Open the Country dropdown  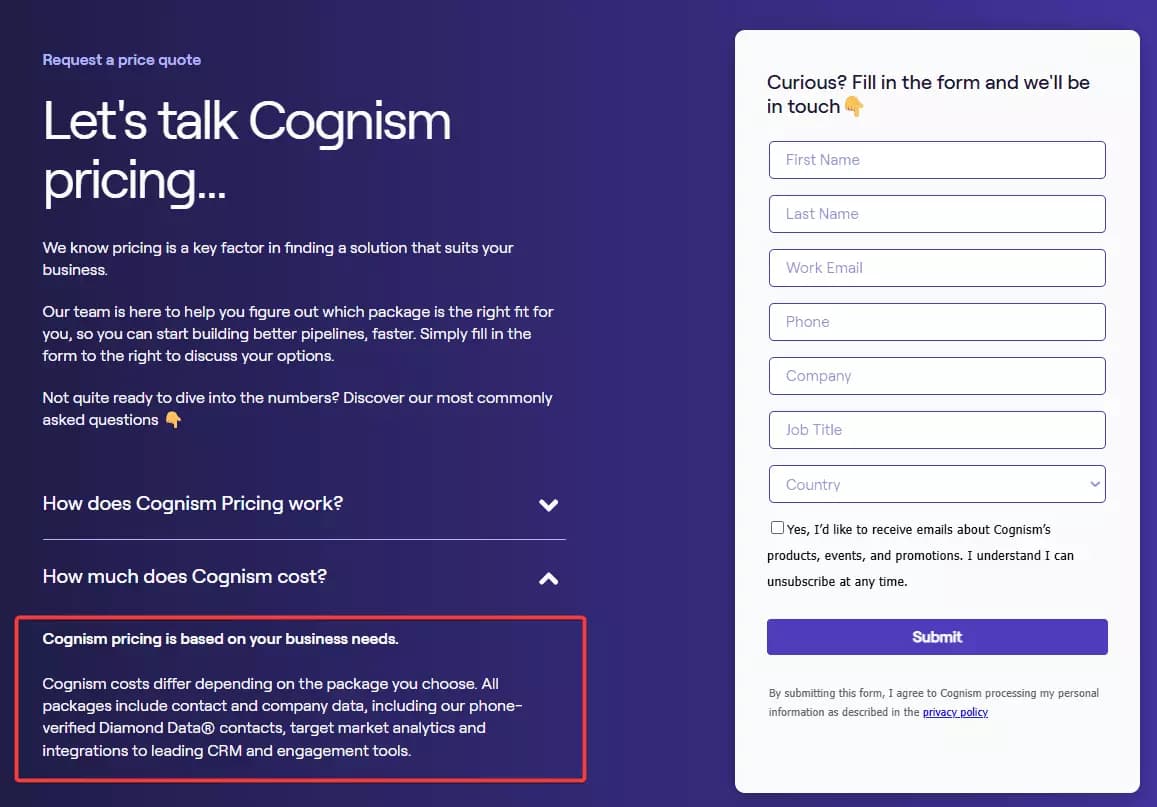(x=937, y=484)
